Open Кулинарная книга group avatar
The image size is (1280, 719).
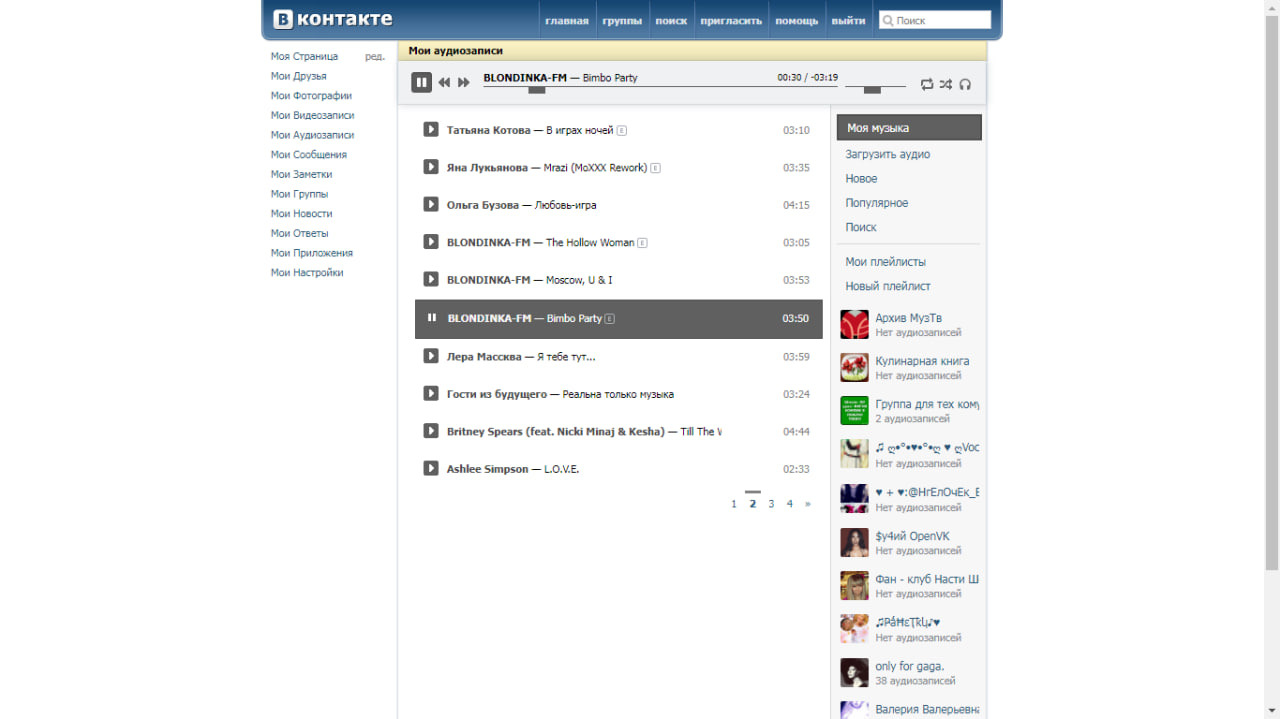click(854, 367)
